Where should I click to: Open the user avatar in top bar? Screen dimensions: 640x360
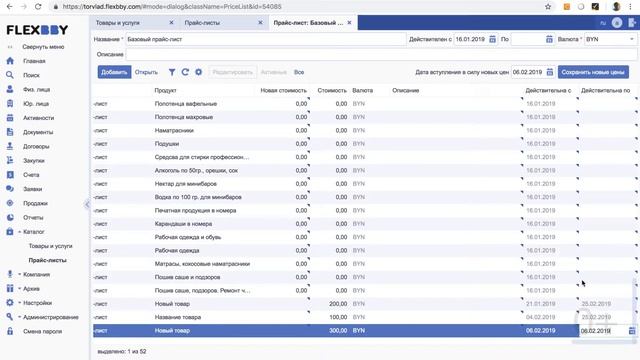[617, 23]
